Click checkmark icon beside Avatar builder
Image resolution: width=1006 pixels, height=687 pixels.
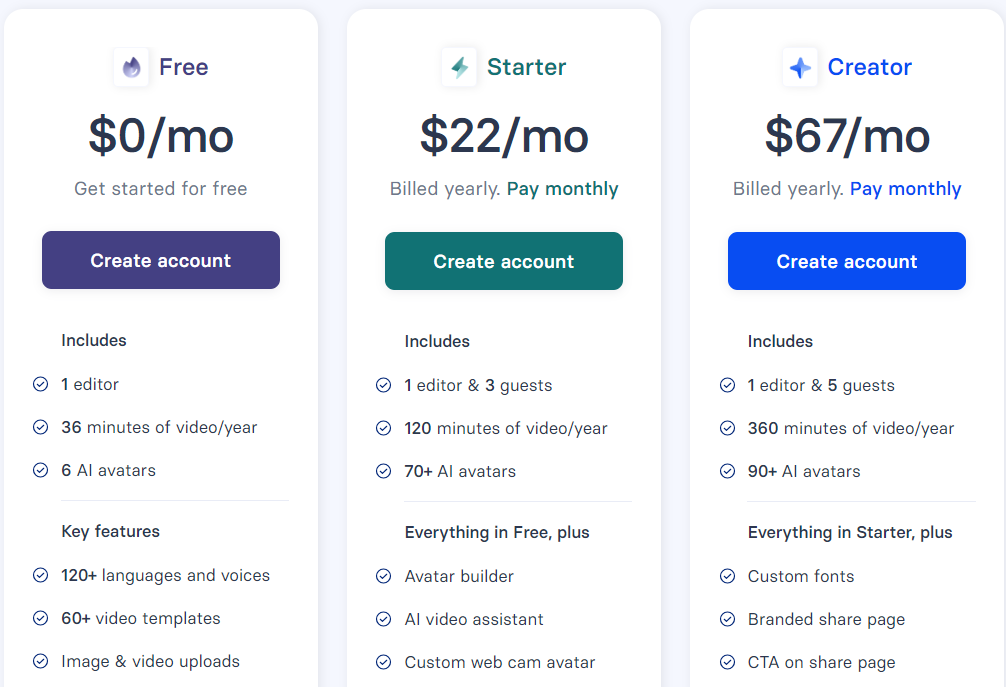tap(384, 576)
